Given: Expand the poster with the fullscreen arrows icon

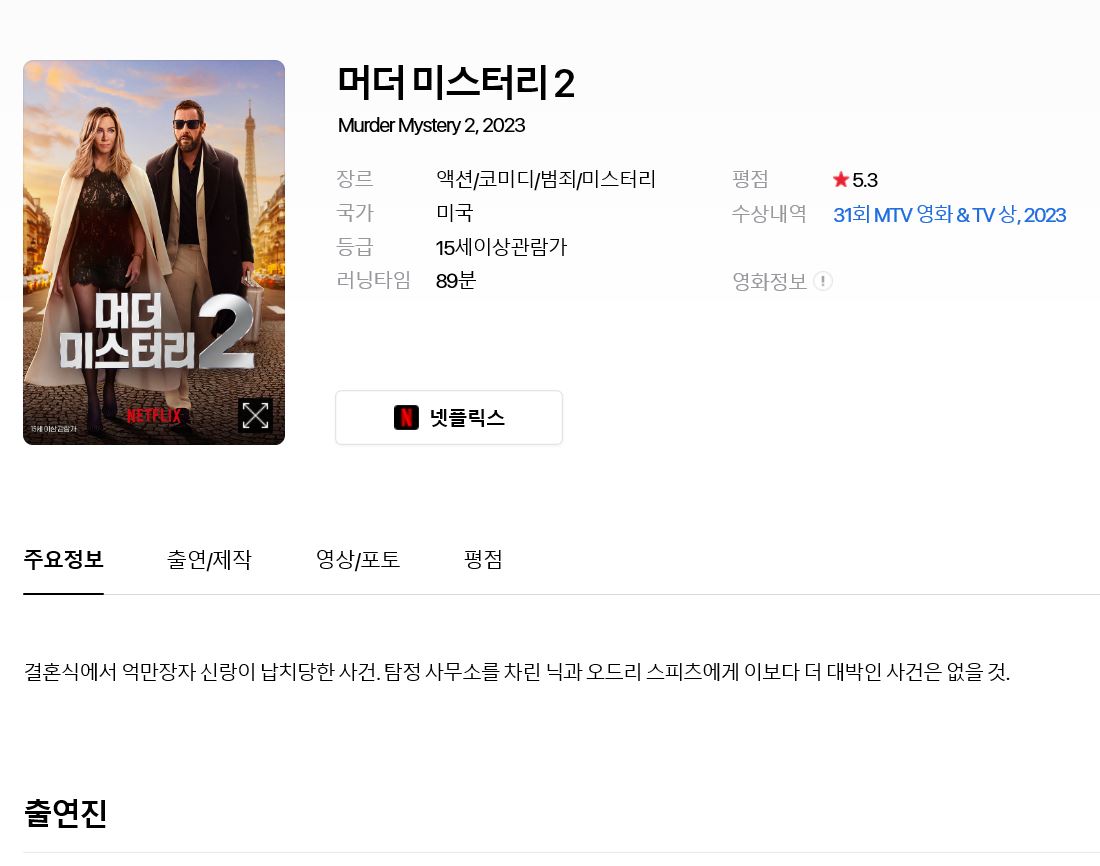Looking at the screenshot, I should pos(255,415).
